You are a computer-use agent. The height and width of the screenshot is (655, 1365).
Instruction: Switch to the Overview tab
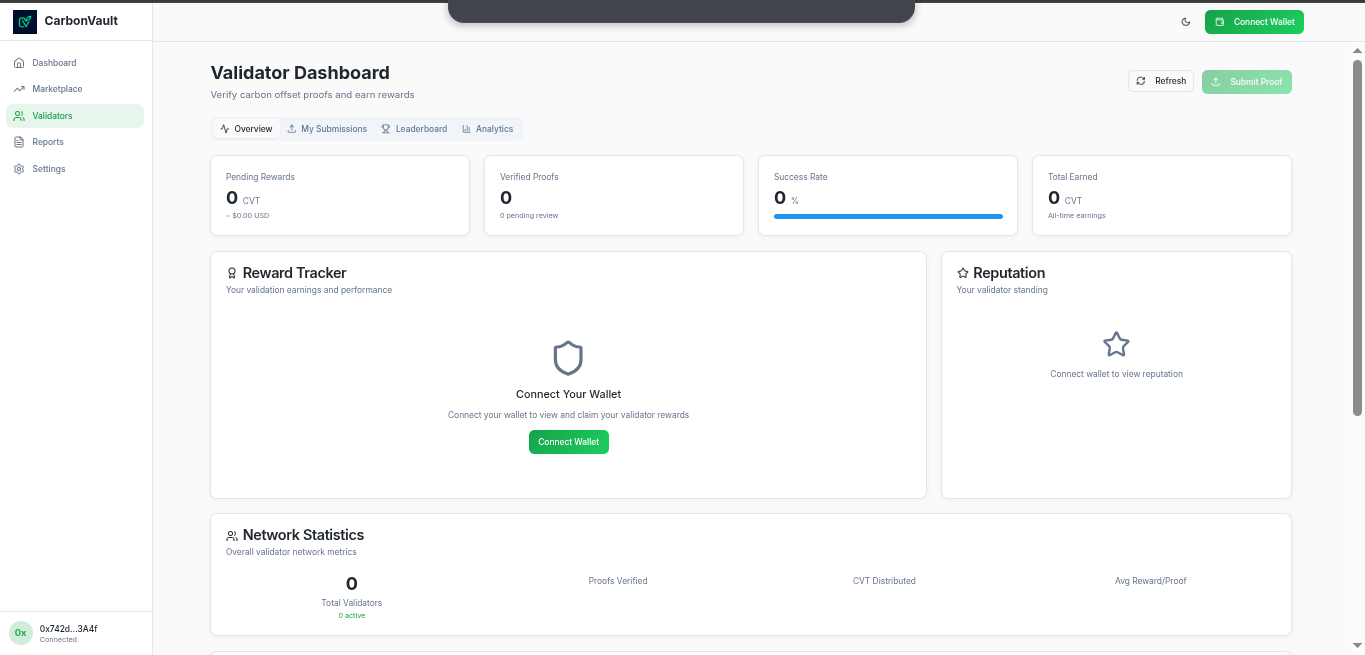click(246, 129)
